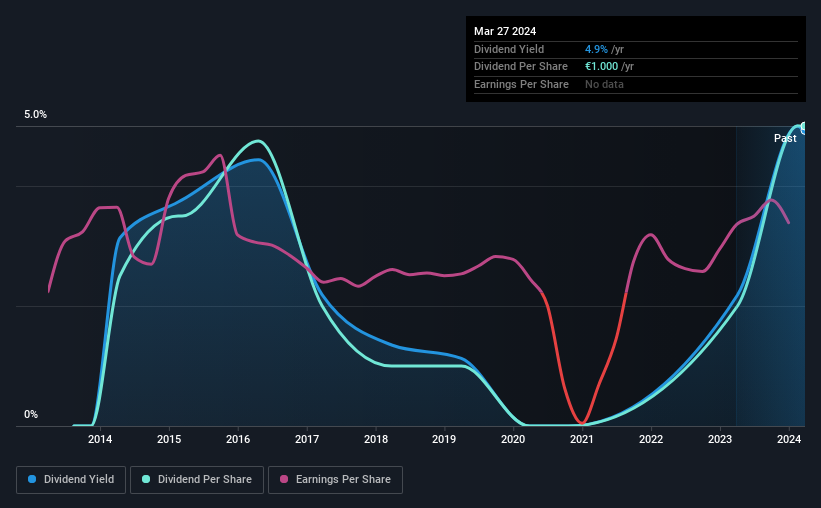Click the blue Dividend Yield legend dot
Viewport: 821px width, 508px height.
tap(32, 479)
